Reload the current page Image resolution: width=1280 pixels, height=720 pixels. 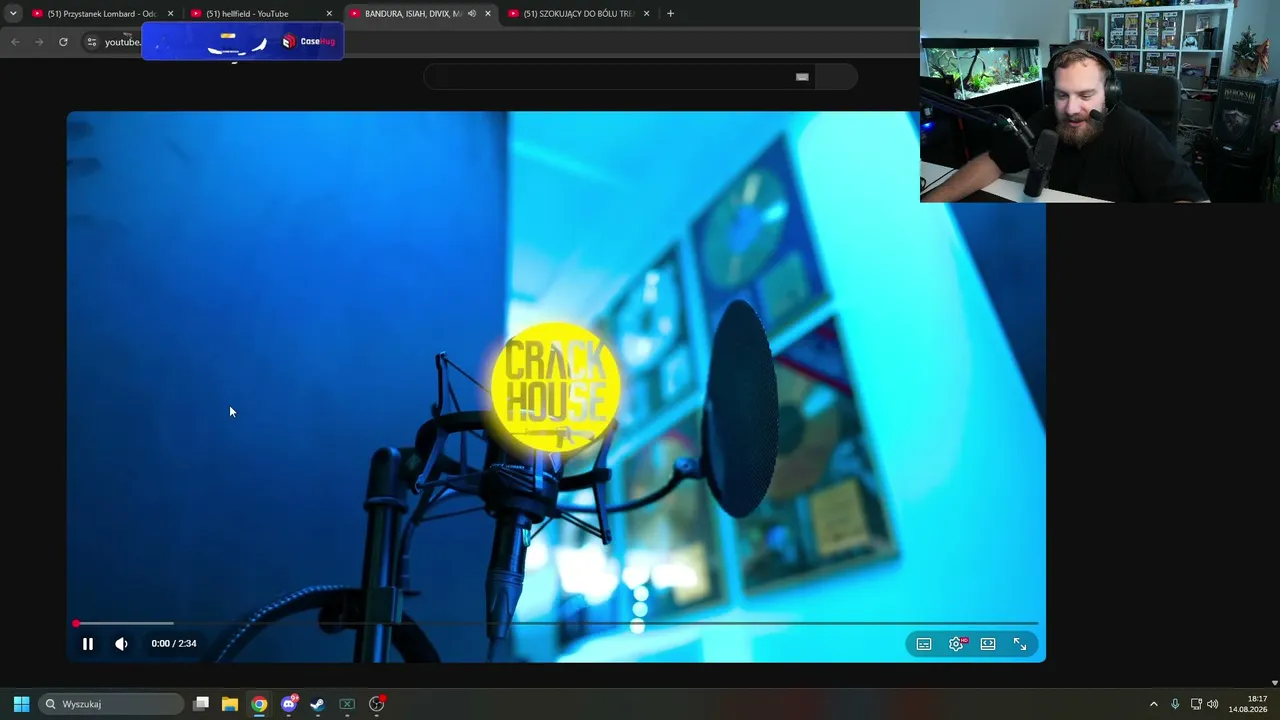(x=63, y=42)
